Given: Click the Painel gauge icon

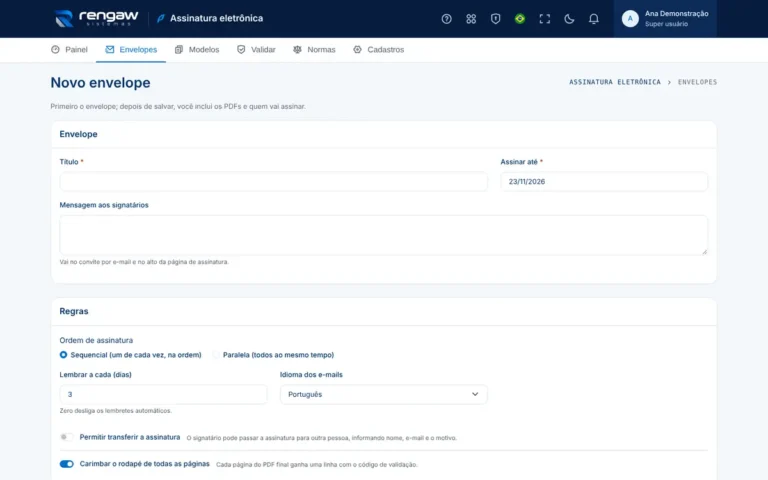Looking at the screenshot, I should click(x=55, y=49).
